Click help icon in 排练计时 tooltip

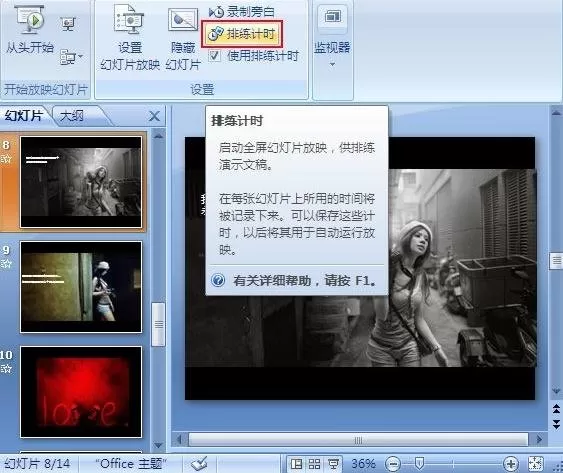tap(218, 280)
